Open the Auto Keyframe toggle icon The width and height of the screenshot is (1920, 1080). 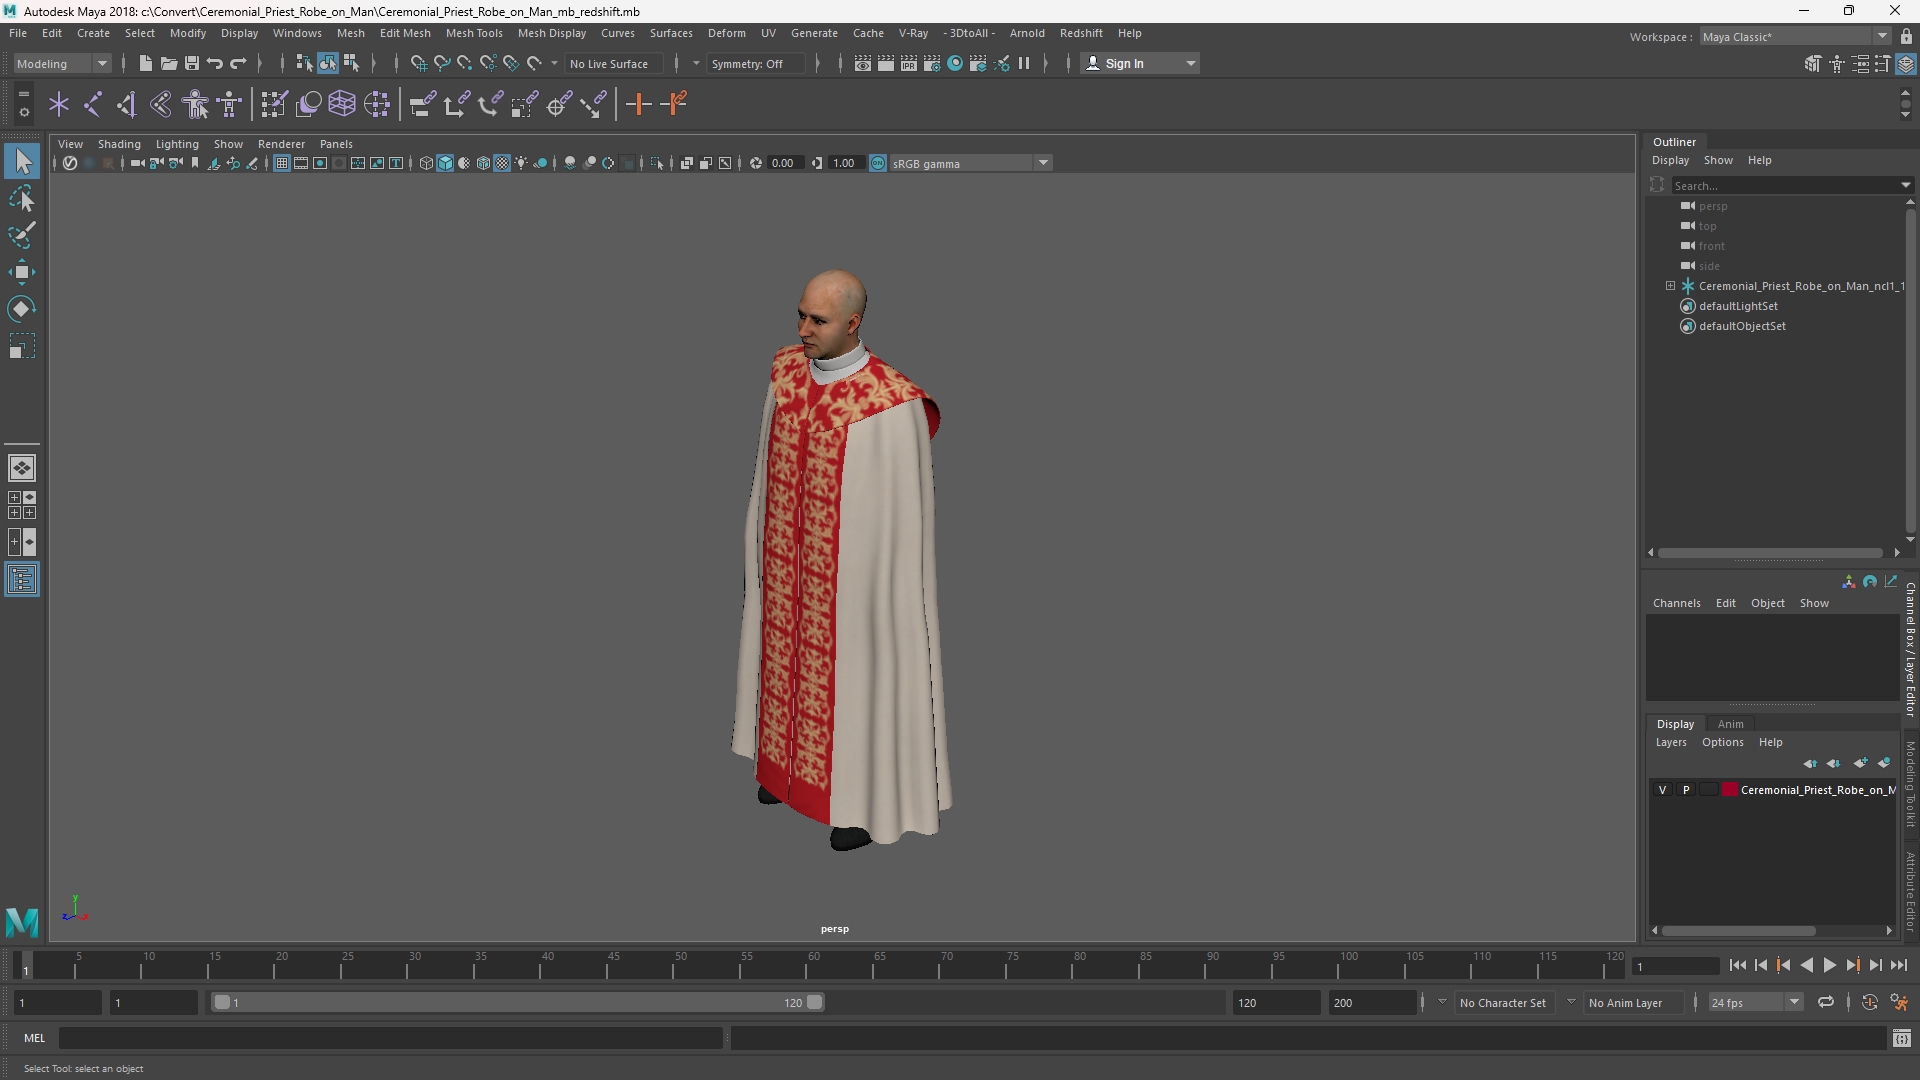pos(1869,1002)
